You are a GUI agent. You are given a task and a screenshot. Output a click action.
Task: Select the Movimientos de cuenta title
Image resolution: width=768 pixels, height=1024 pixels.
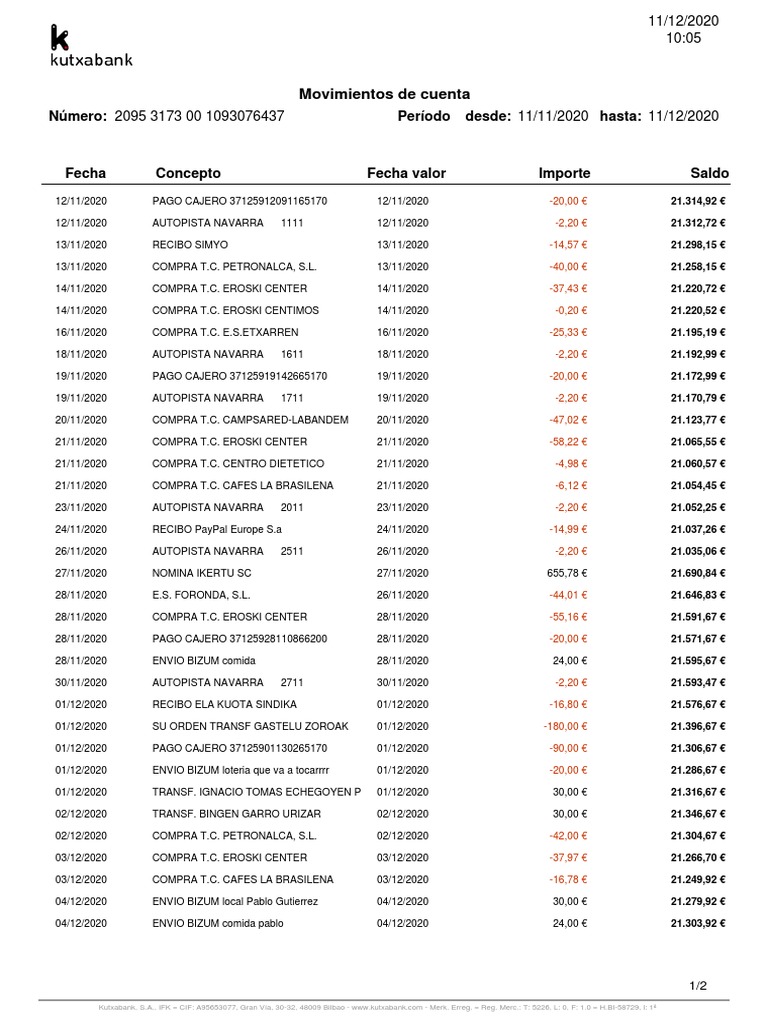click(x=384, y=93)
